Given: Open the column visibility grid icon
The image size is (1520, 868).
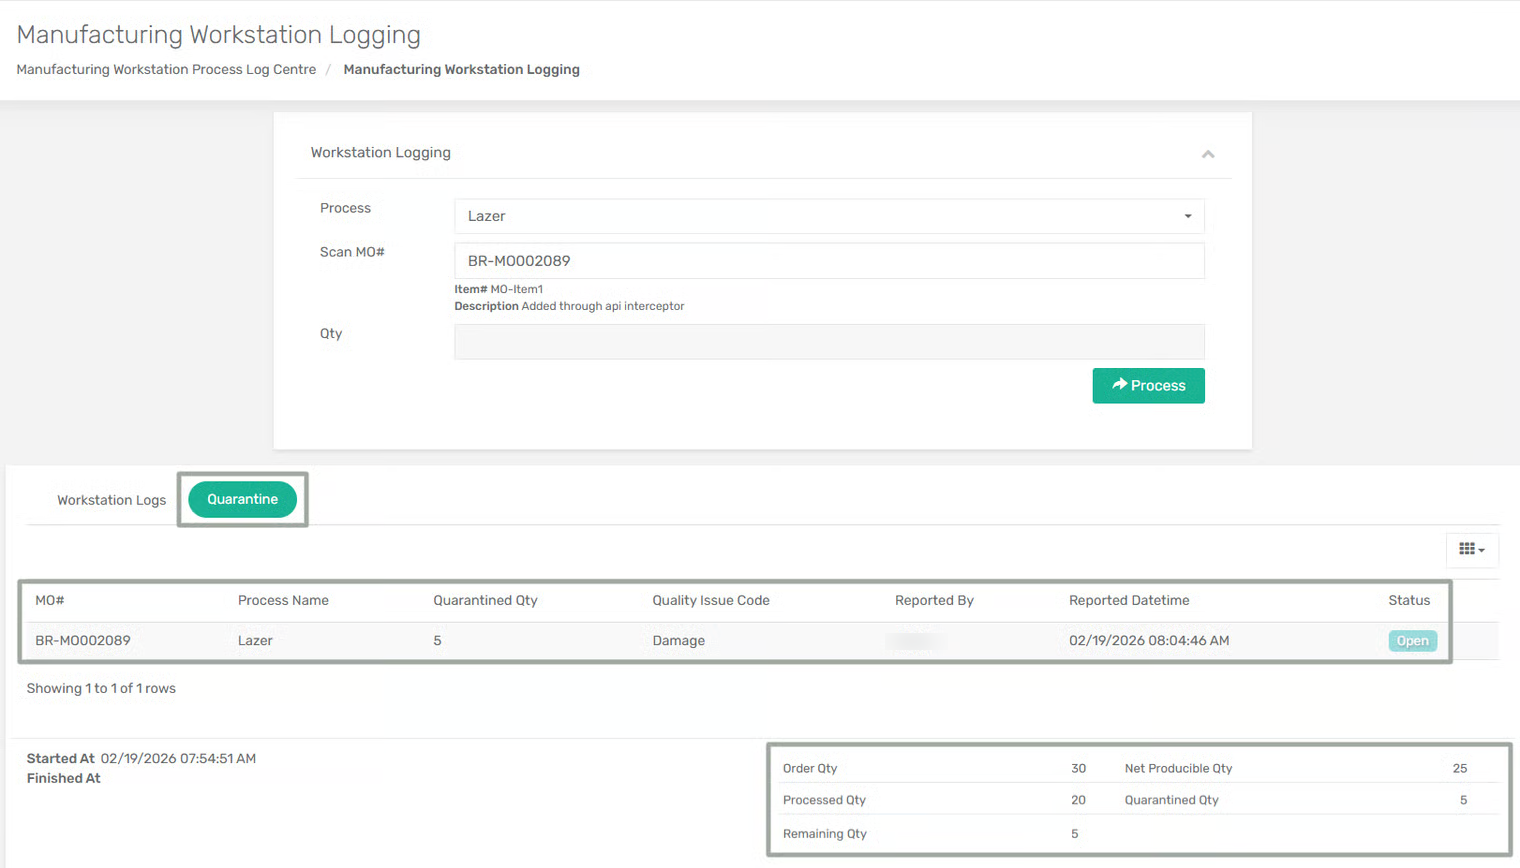Looking at the screenshot, I should [x=1471, y=549].
